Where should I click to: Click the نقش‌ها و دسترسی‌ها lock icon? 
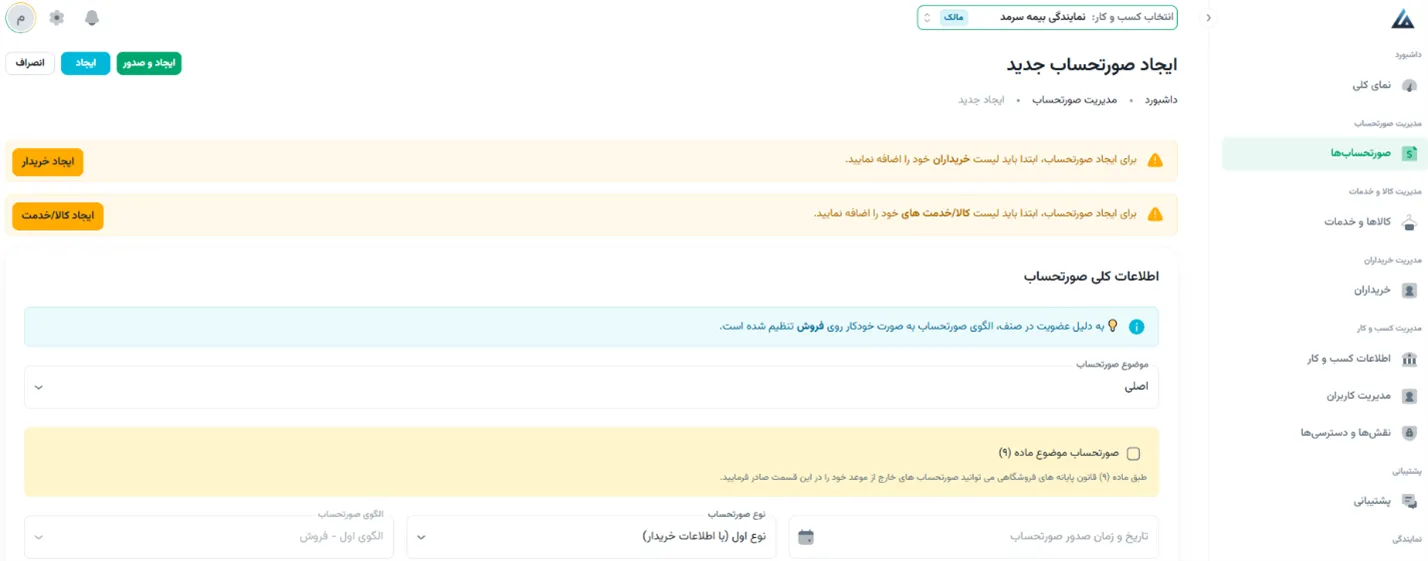(1409, 433)
